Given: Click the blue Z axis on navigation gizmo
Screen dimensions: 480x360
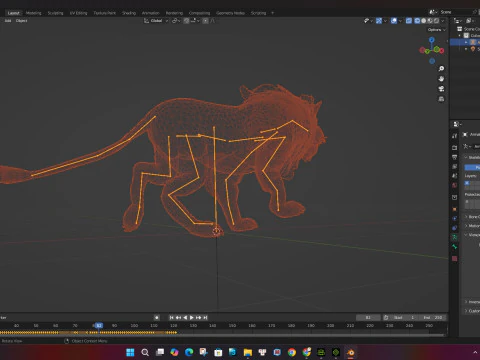Looking at the screenshot, I should click(432, 40).
